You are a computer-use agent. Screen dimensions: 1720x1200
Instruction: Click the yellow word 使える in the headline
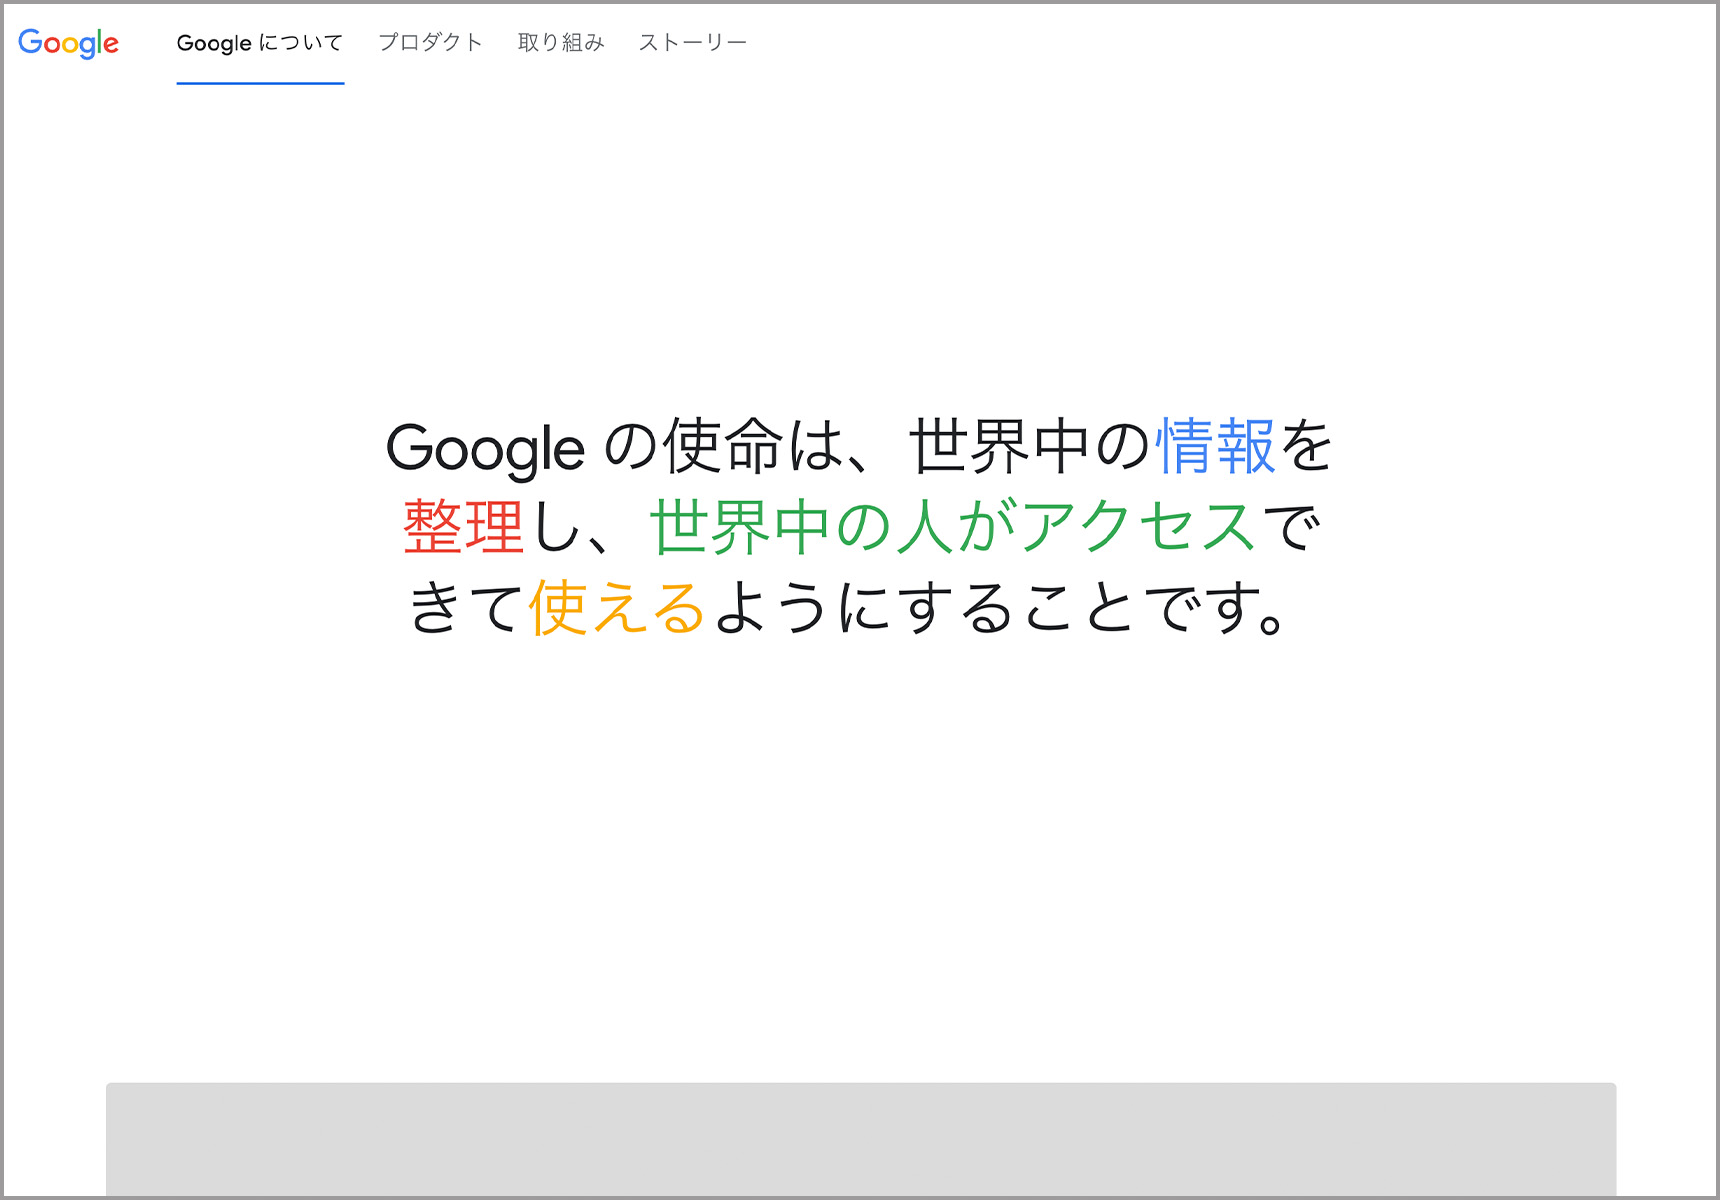618,607
